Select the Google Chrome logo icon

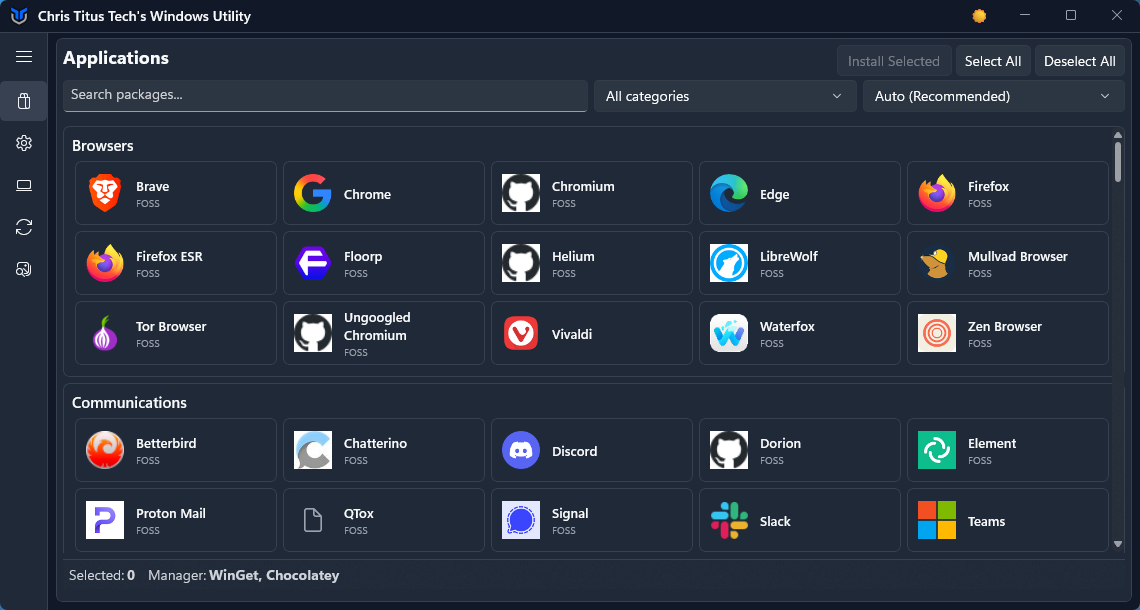point(313,193)
